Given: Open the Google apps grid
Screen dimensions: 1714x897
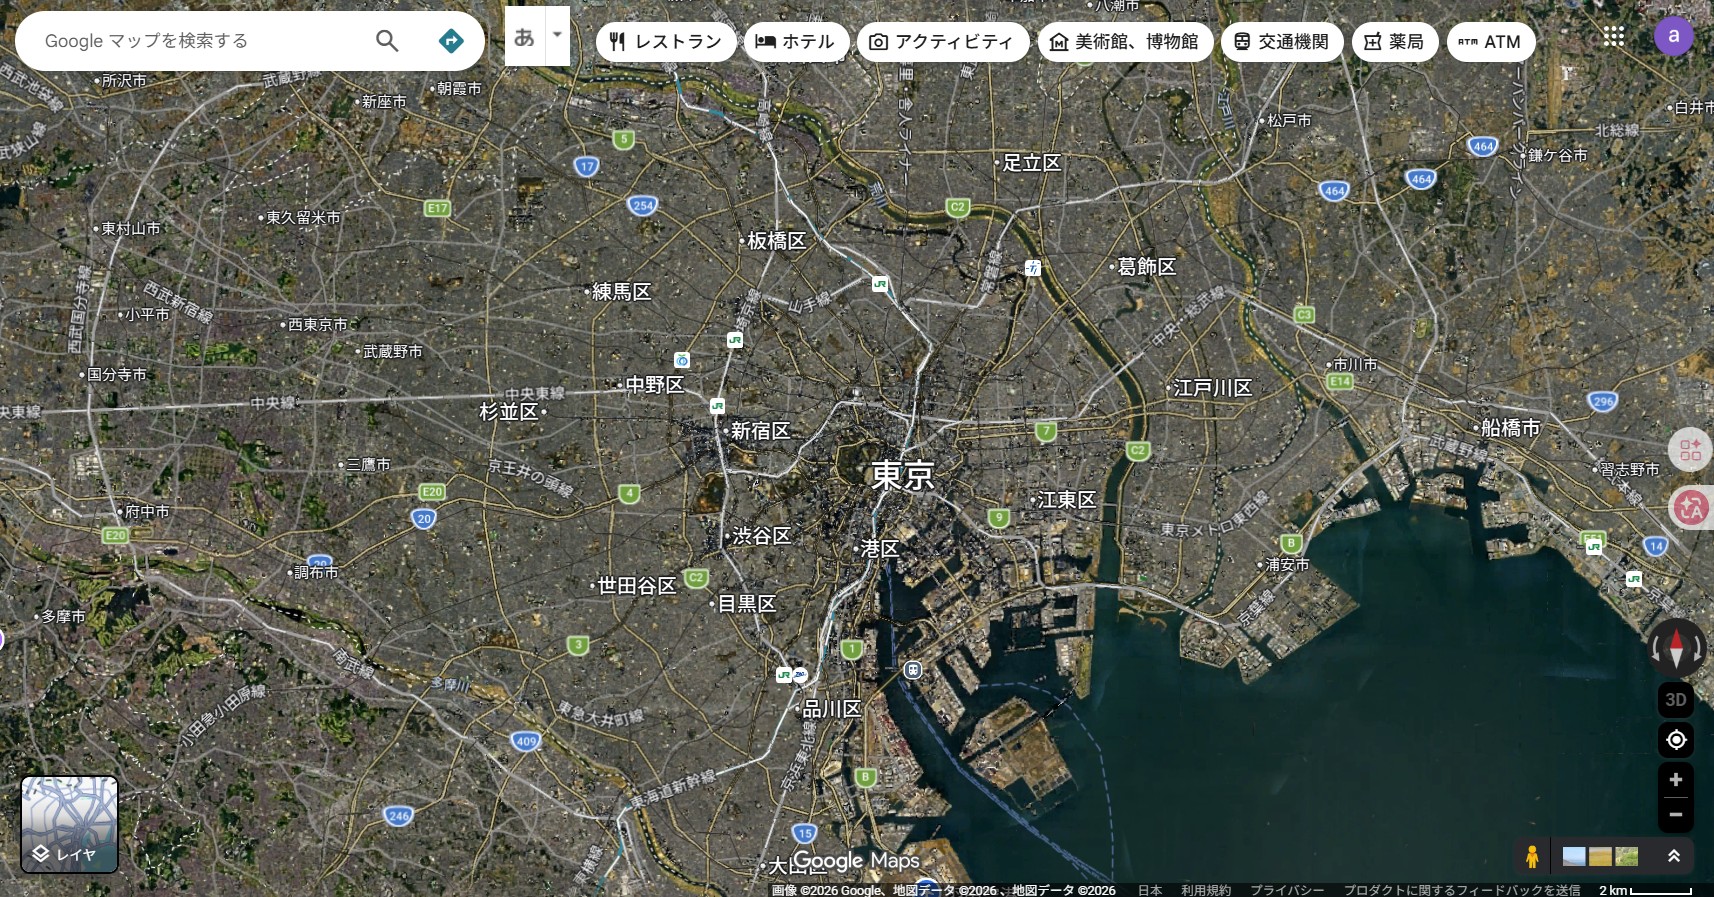Looking at the screenshot, I should pyautogui.click(x=1613, y=37).
